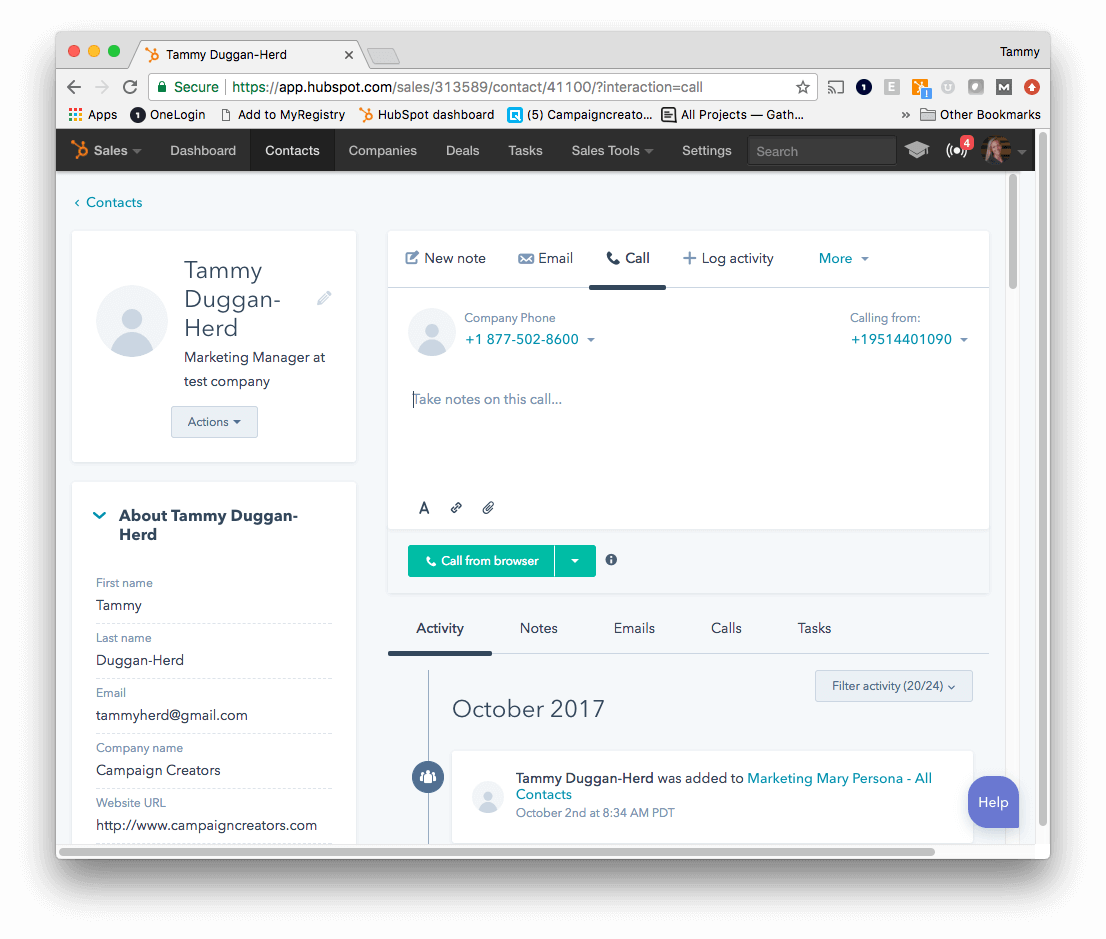Image resolution: width=1106 pixels, height=939 pixels.
Task: Edit the contact name with the pencil icon
Action: pyautogui.click(x=323, y=297)
